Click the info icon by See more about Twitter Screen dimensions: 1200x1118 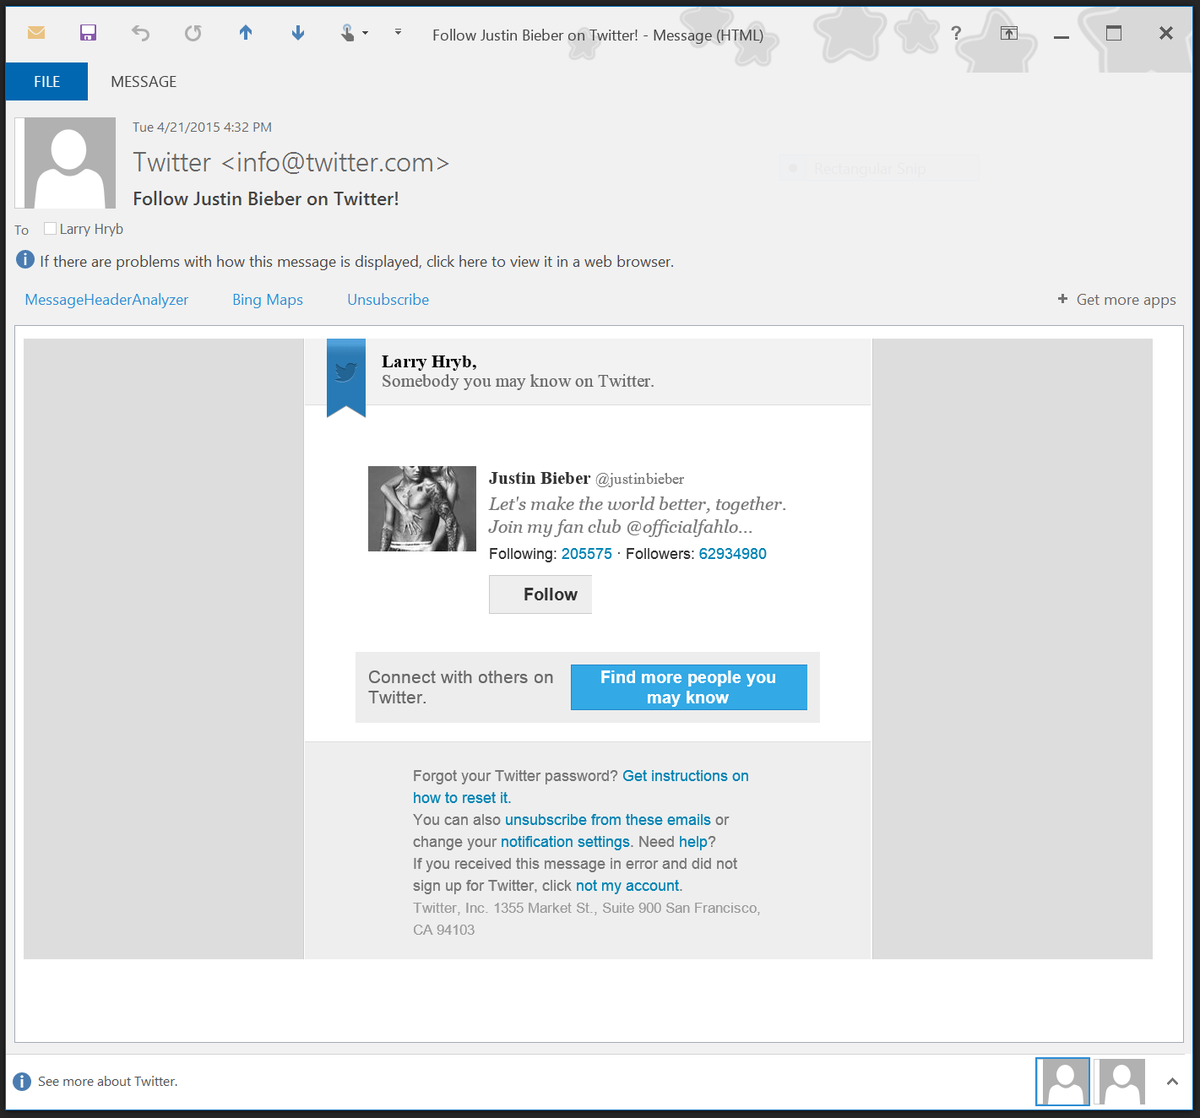[22, 1081]
